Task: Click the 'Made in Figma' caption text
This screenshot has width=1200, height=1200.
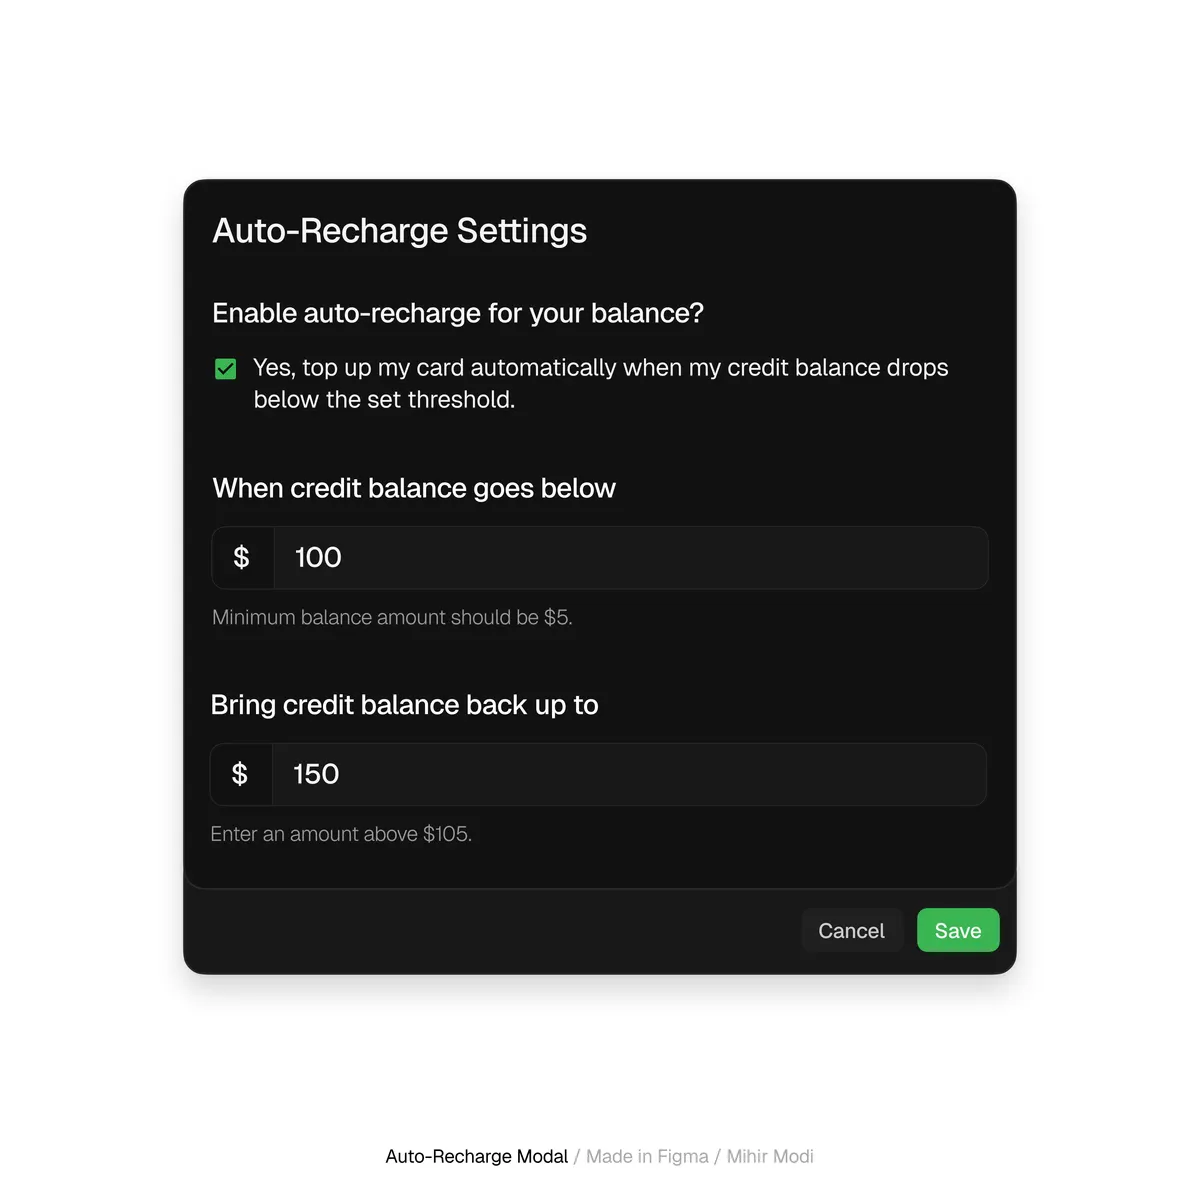Action: [647, 1156]
